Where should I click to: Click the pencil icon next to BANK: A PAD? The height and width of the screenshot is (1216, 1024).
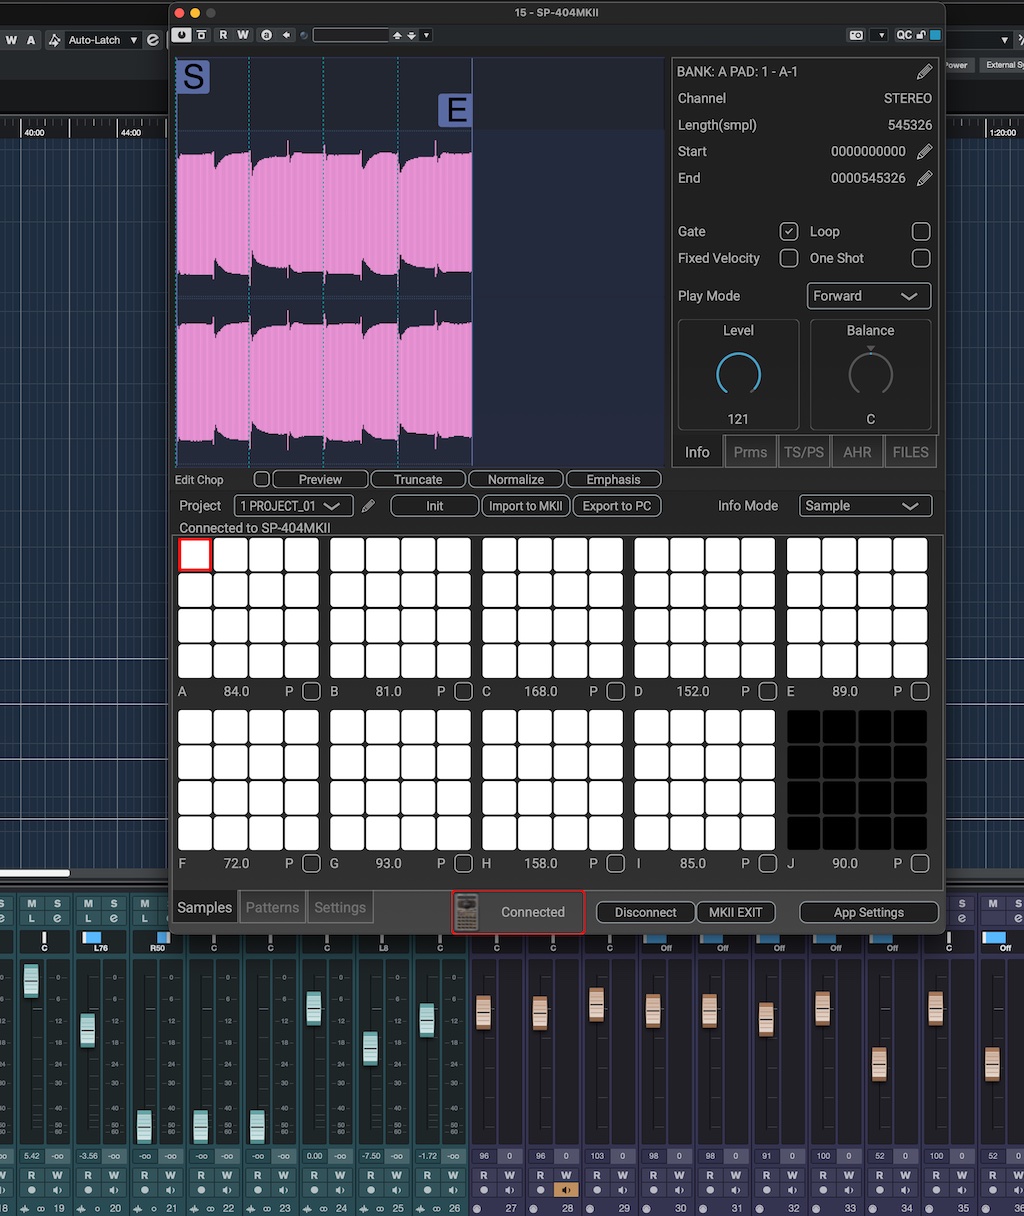(x=924, y=72)
